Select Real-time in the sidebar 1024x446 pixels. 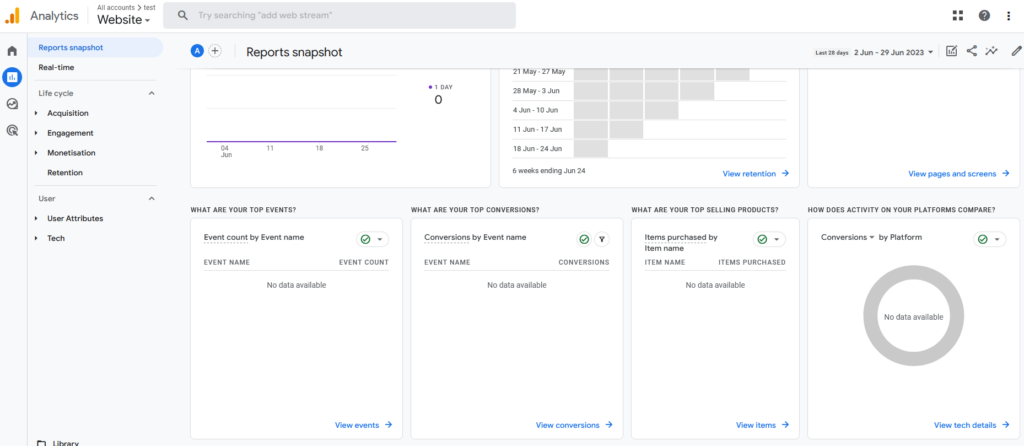tap(56, 67)
